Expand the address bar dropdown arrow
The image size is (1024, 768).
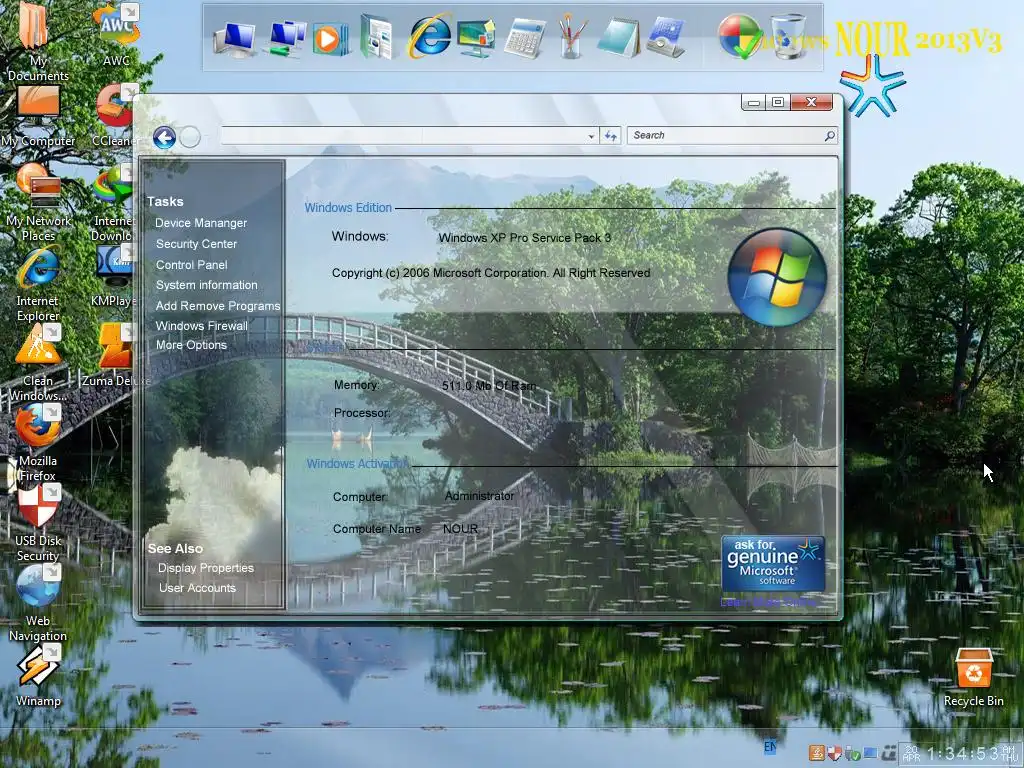(x=591, y=136)
